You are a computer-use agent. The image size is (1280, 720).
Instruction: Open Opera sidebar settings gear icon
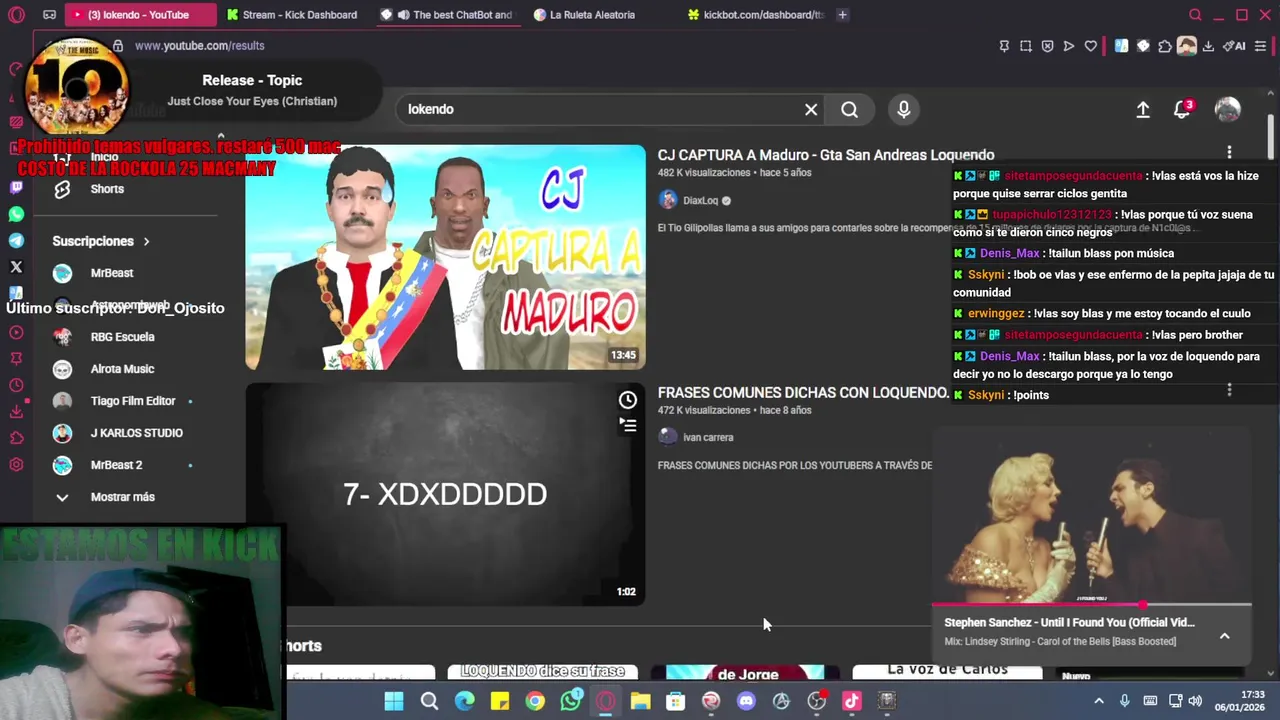(16, 464)
